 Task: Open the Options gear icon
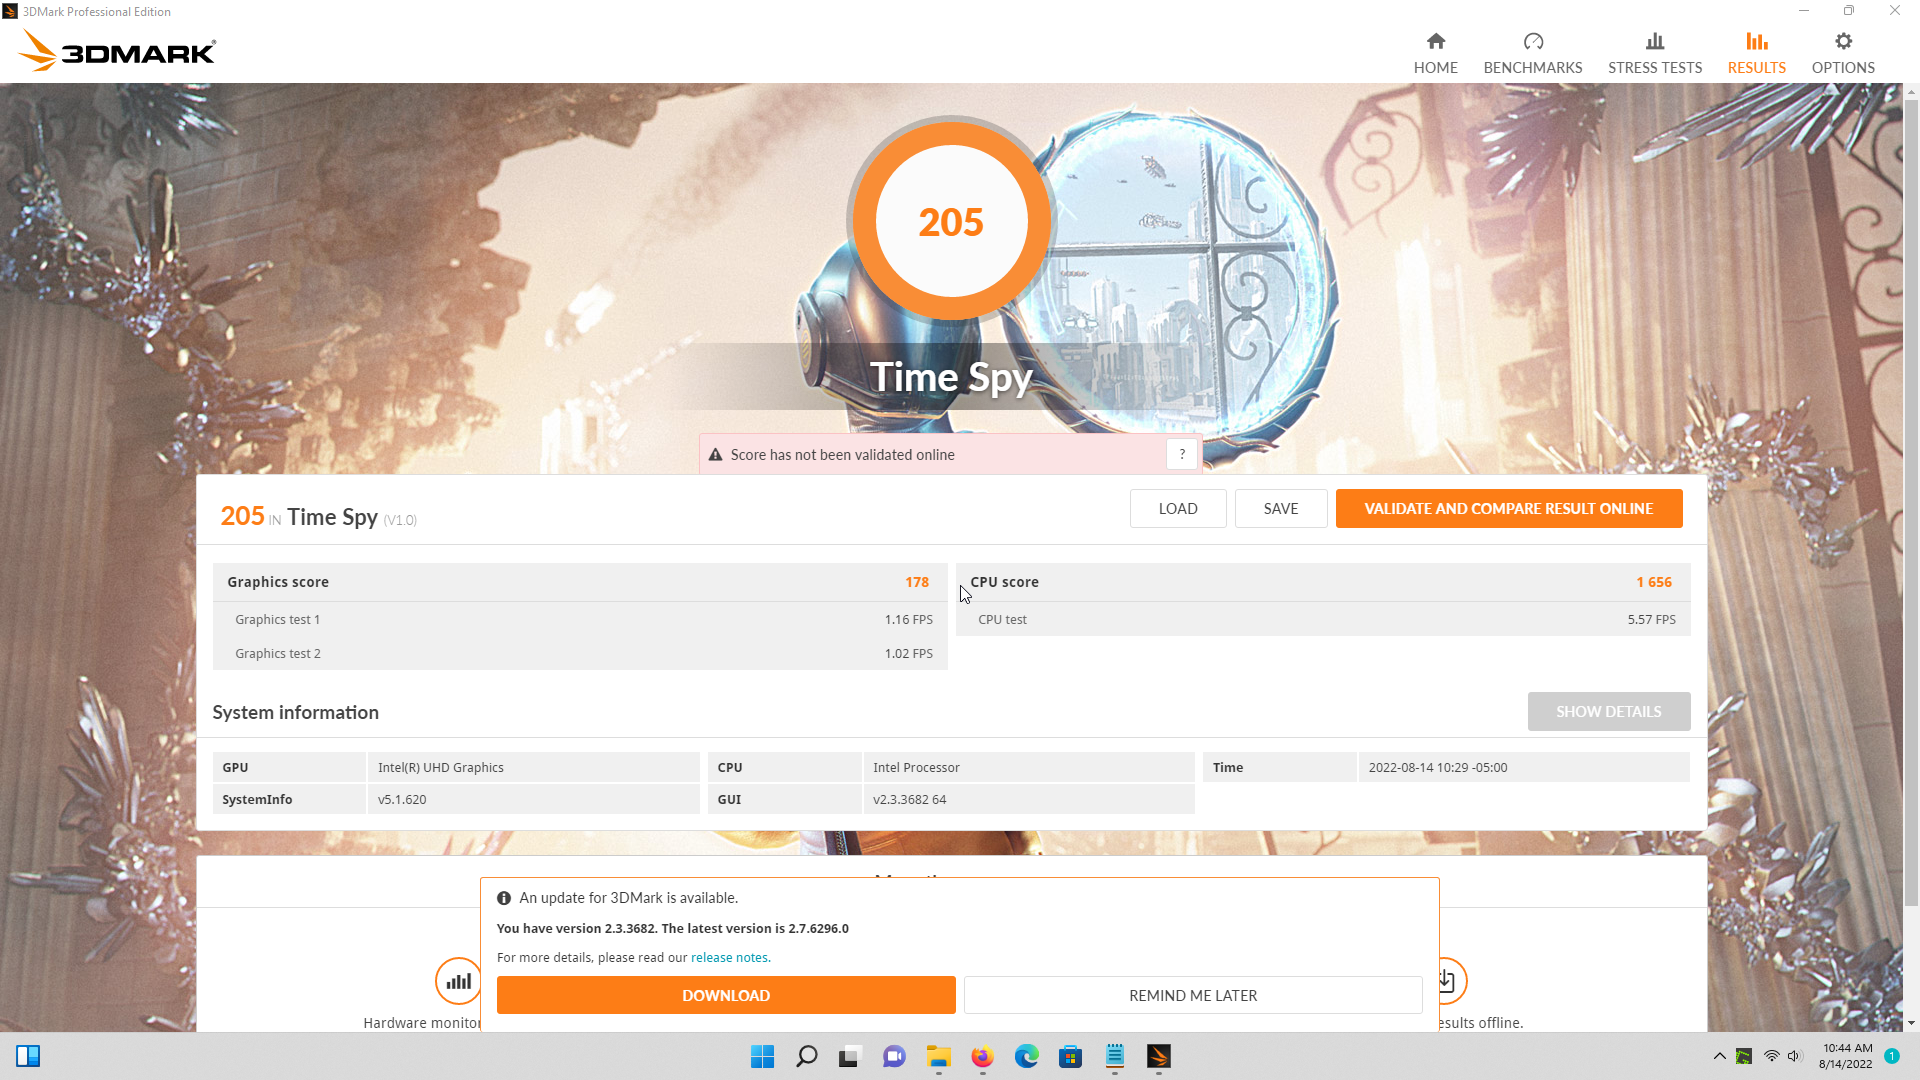click(x=1842, y=42)
